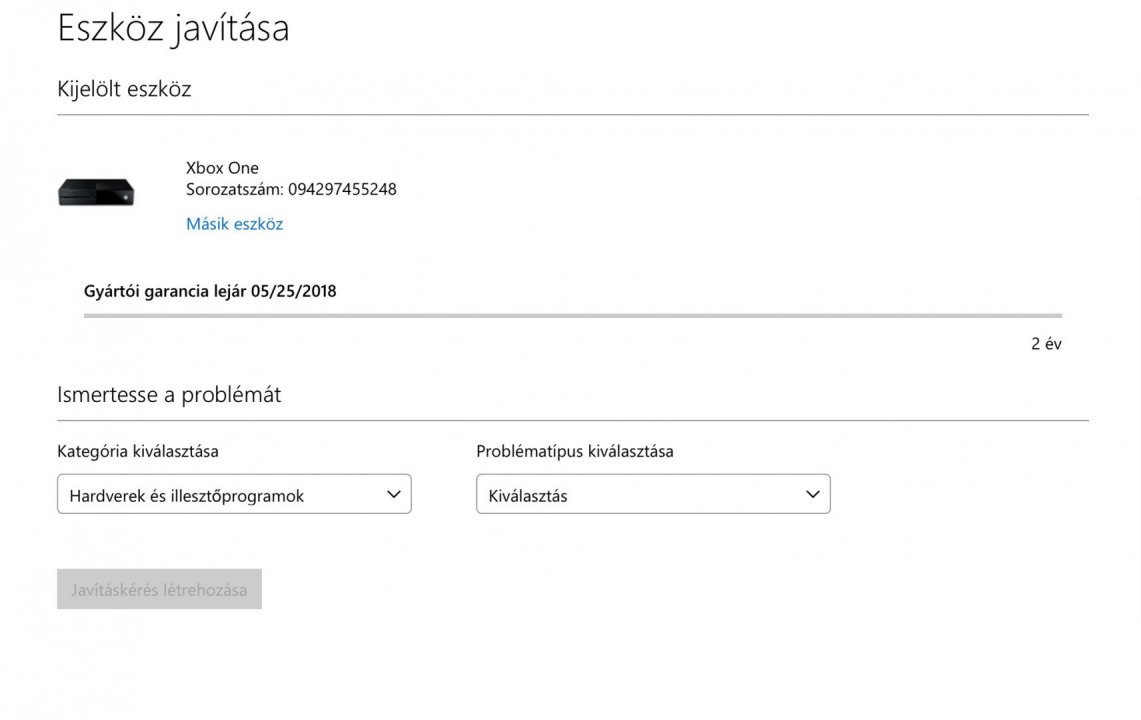Click the 'Ismertesse a problémát' section heading
The height and width of the screenshot is (720, 1141).
click(x=169, y=395)
